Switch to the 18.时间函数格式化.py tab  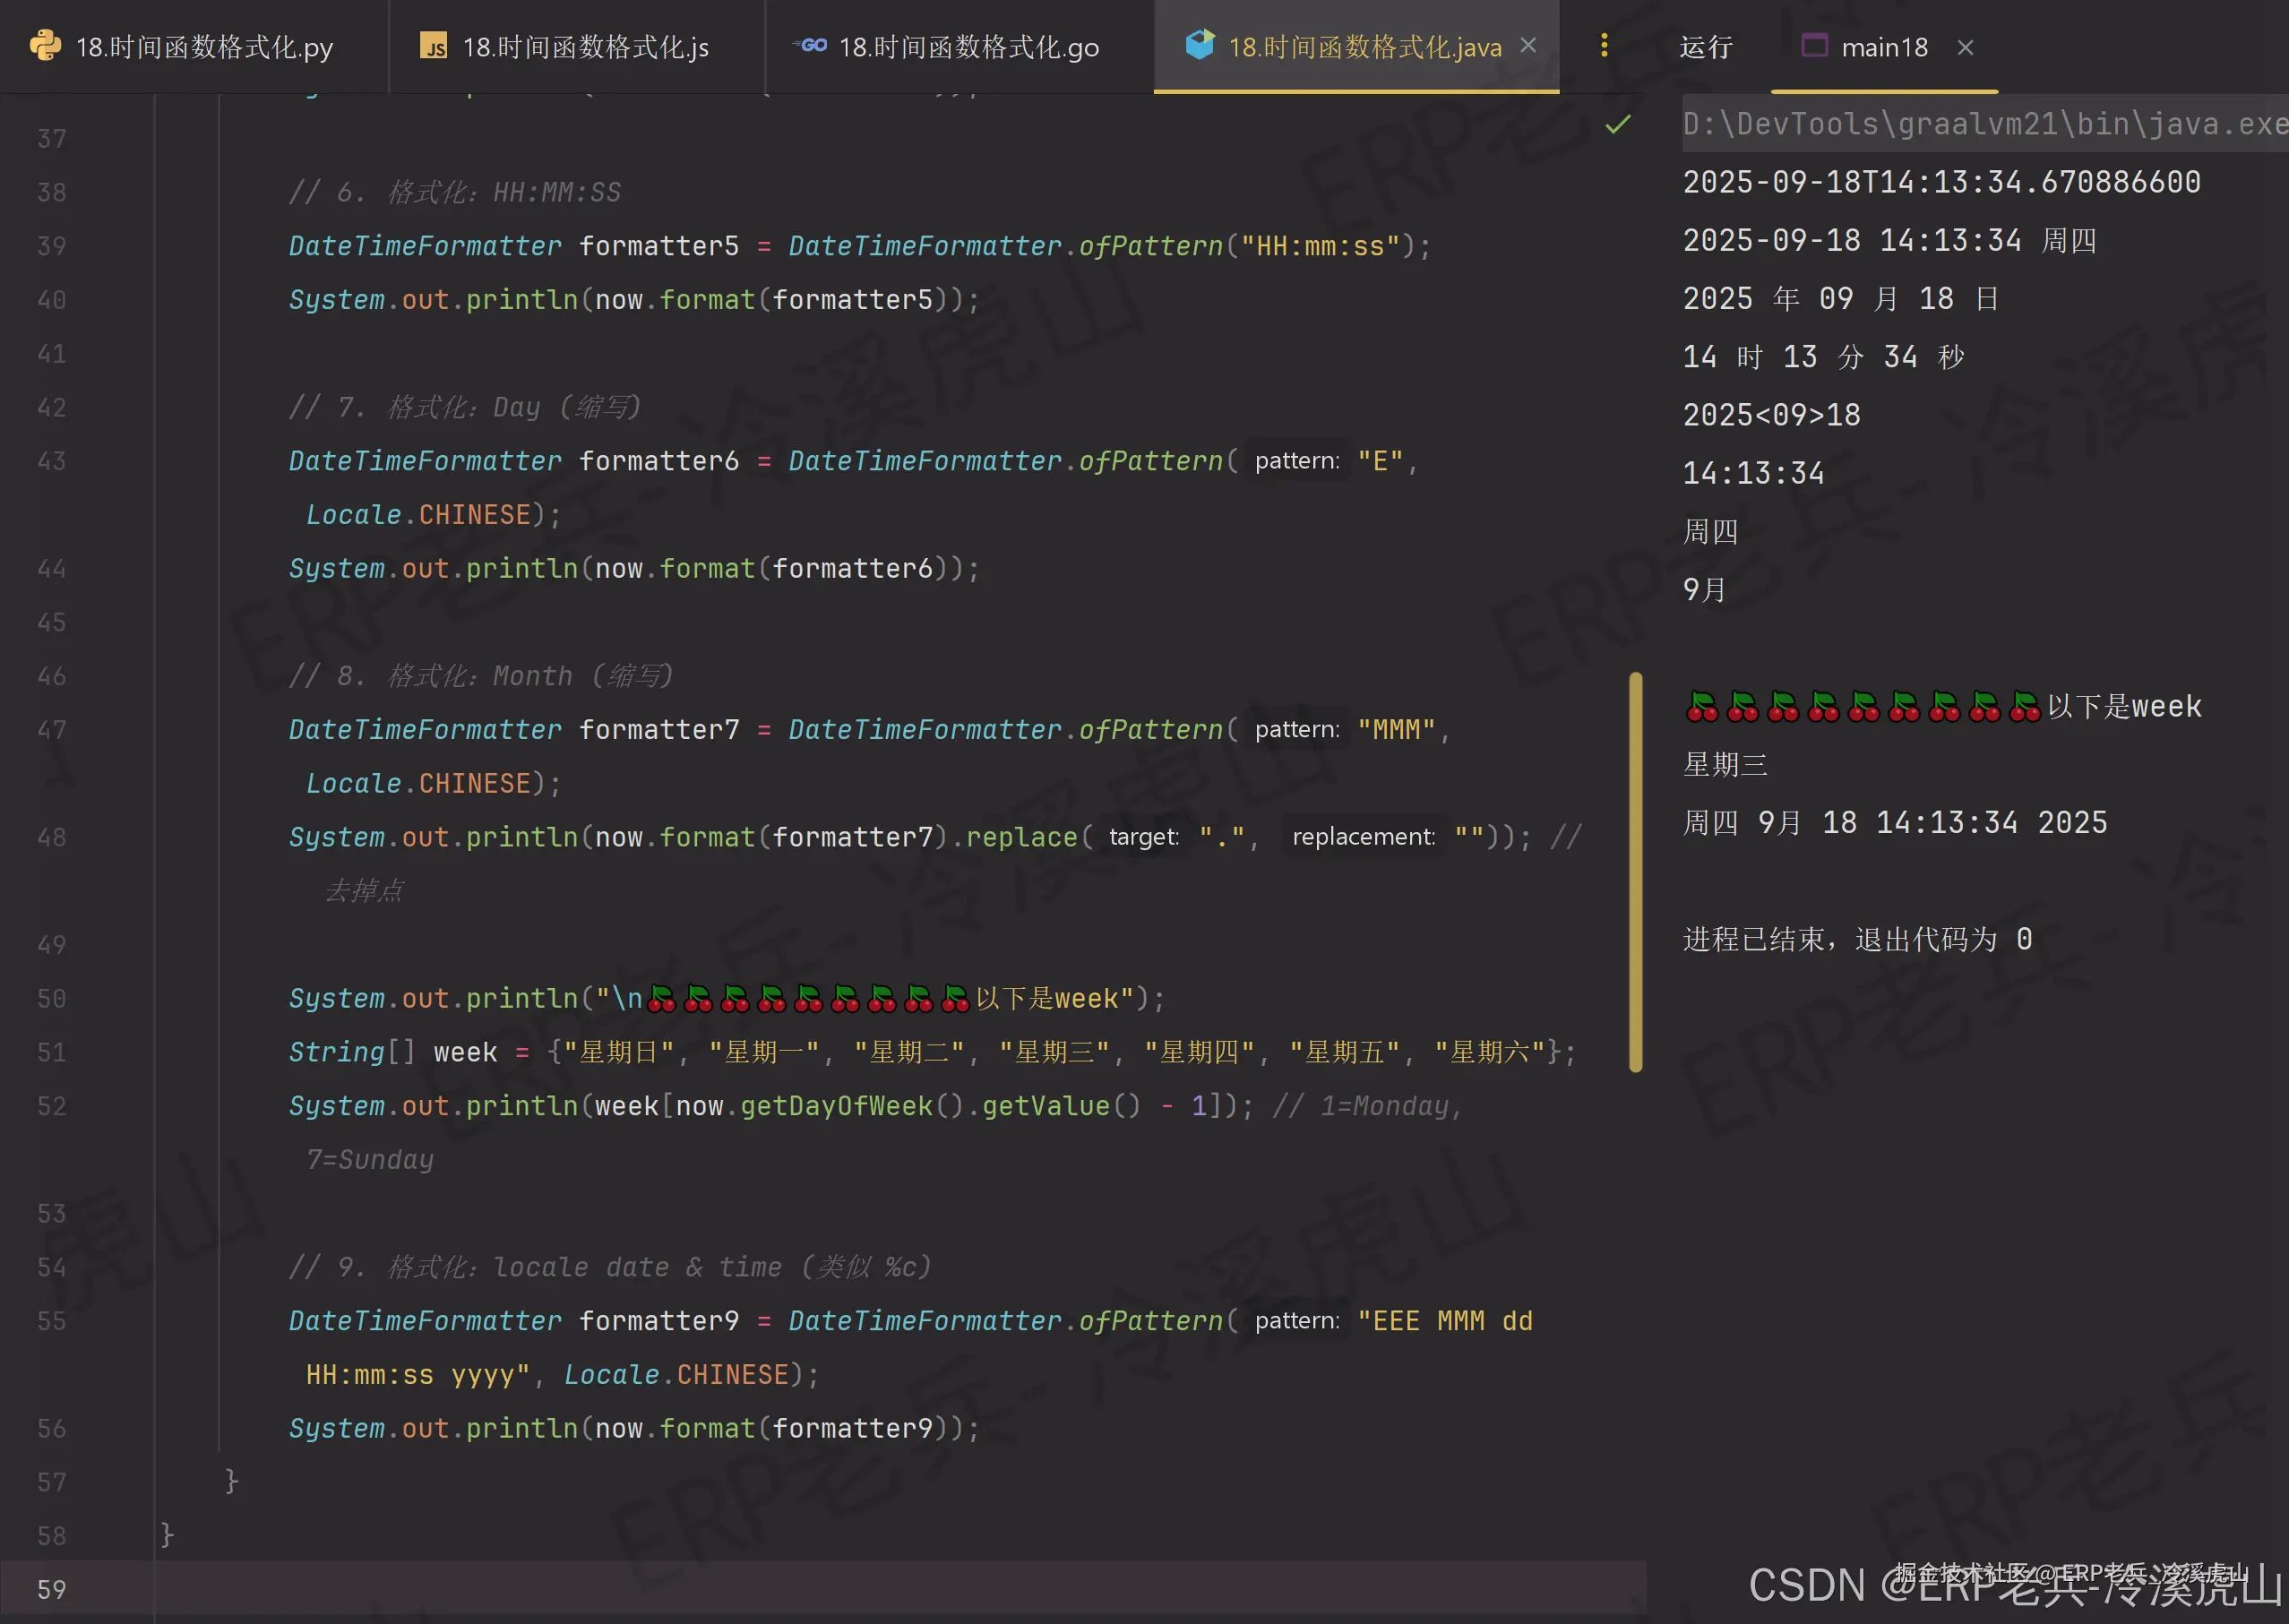click(x=204, y=46)
